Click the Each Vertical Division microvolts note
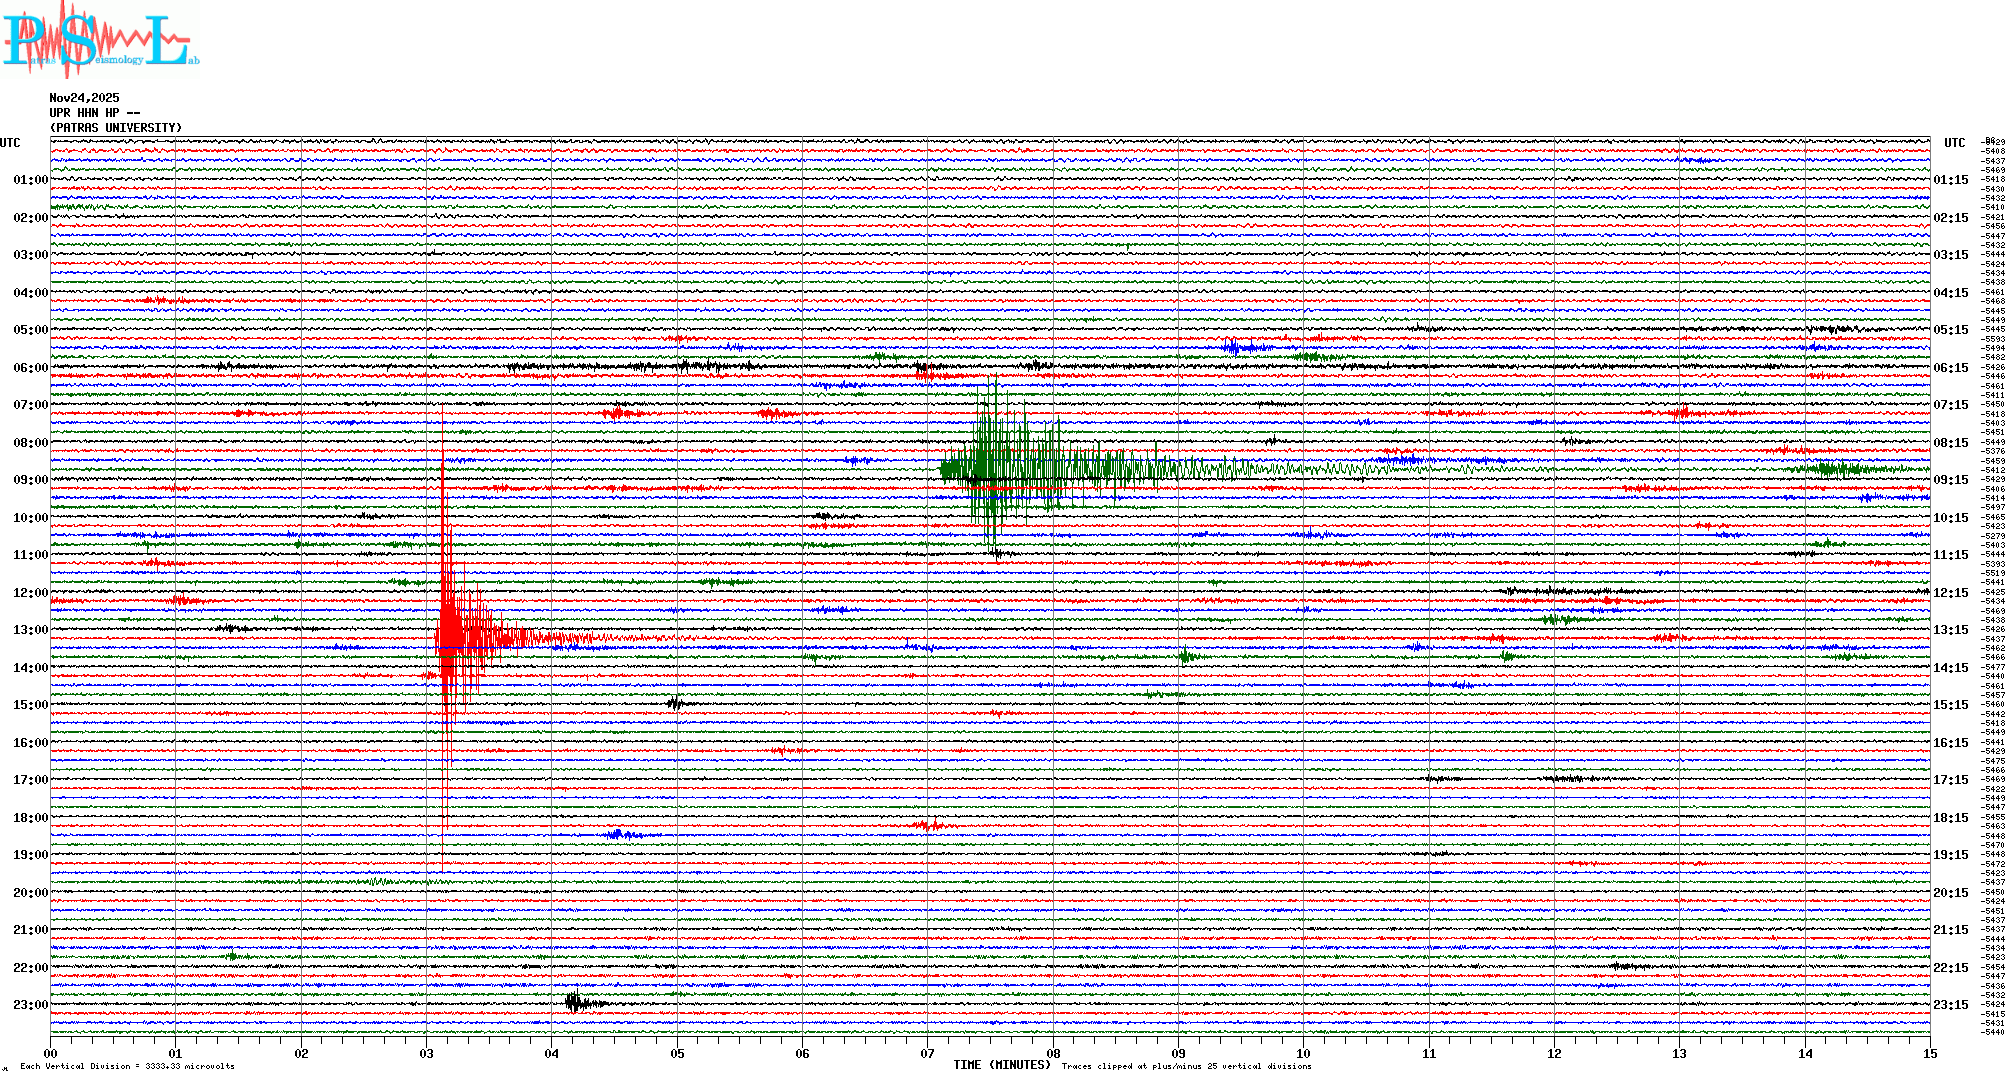Screen dimensions: 2010x1080 [x=127, y=1066]
